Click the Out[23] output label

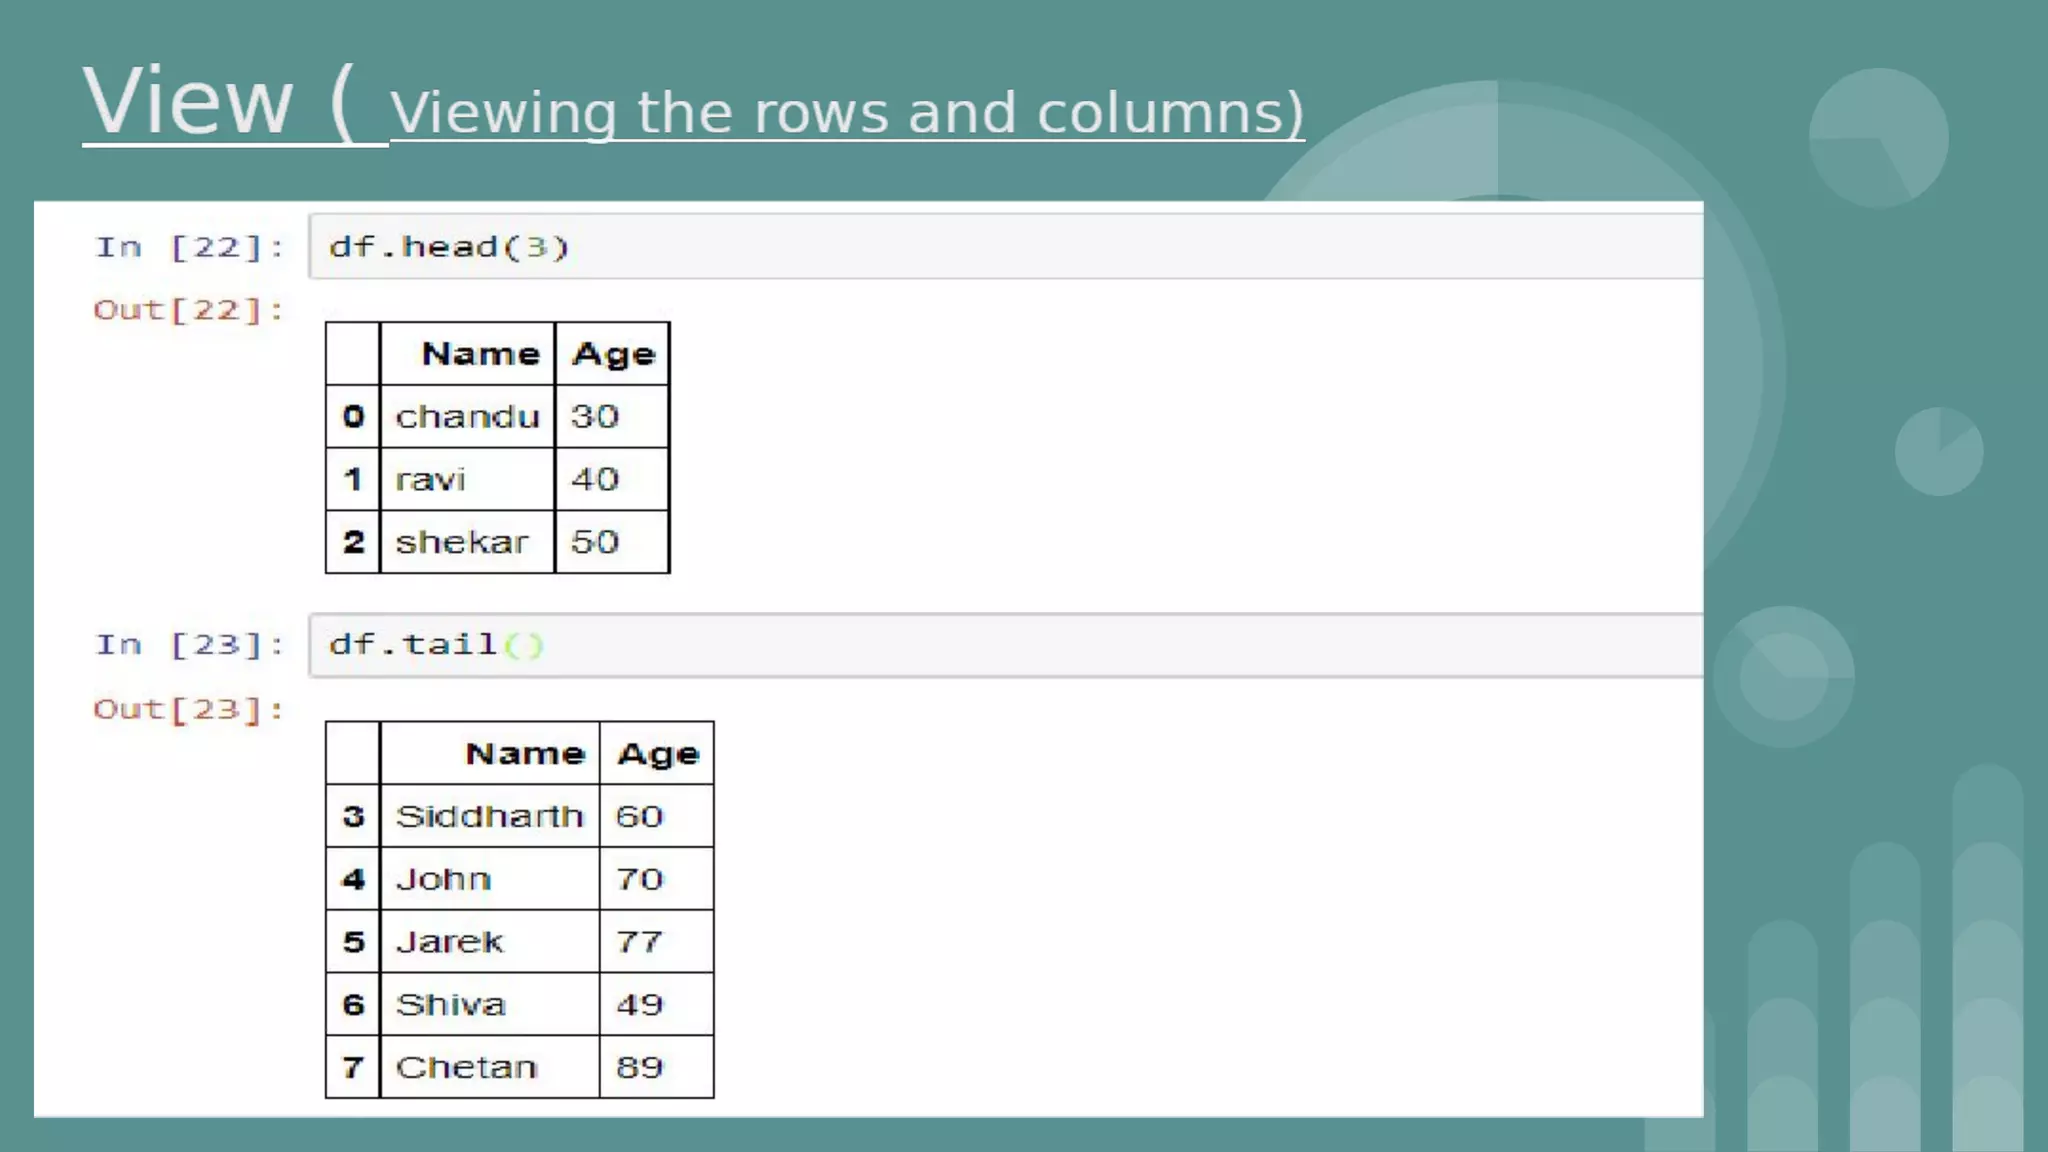(189, 709)
